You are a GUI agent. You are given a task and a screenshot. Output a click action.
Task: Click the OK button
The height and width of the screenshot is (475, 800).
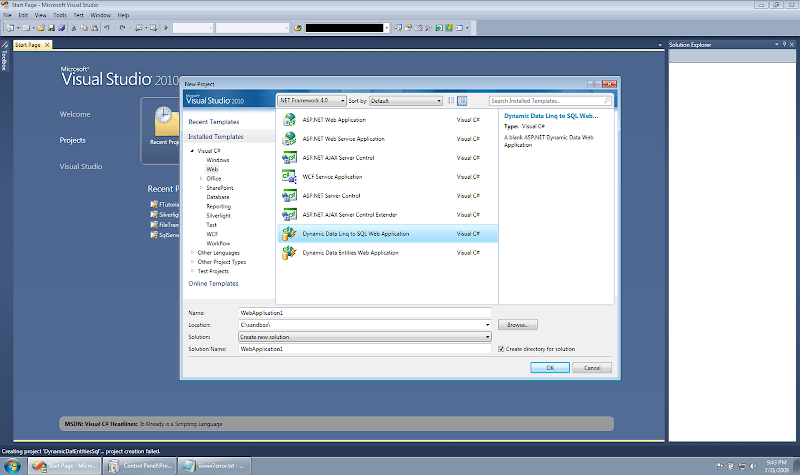pyautogui.click(x=550, y=367)
